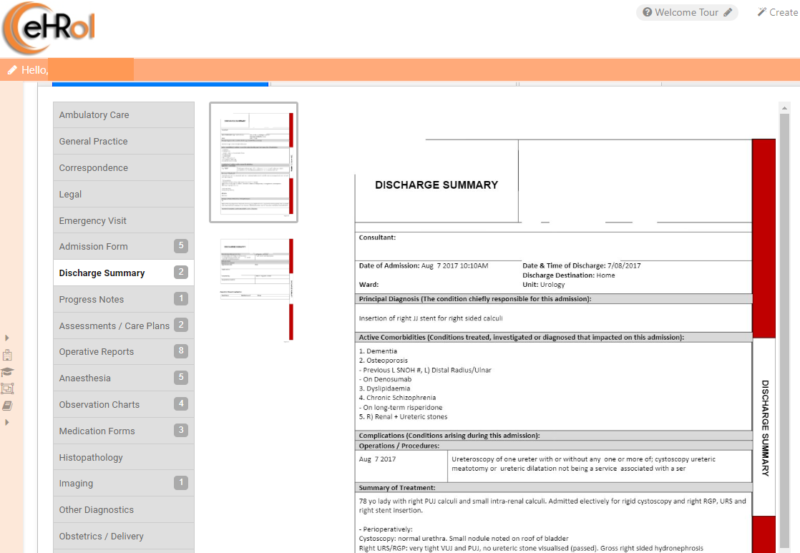Click the pencil icon beside Welcome Tour

[729, 13]
